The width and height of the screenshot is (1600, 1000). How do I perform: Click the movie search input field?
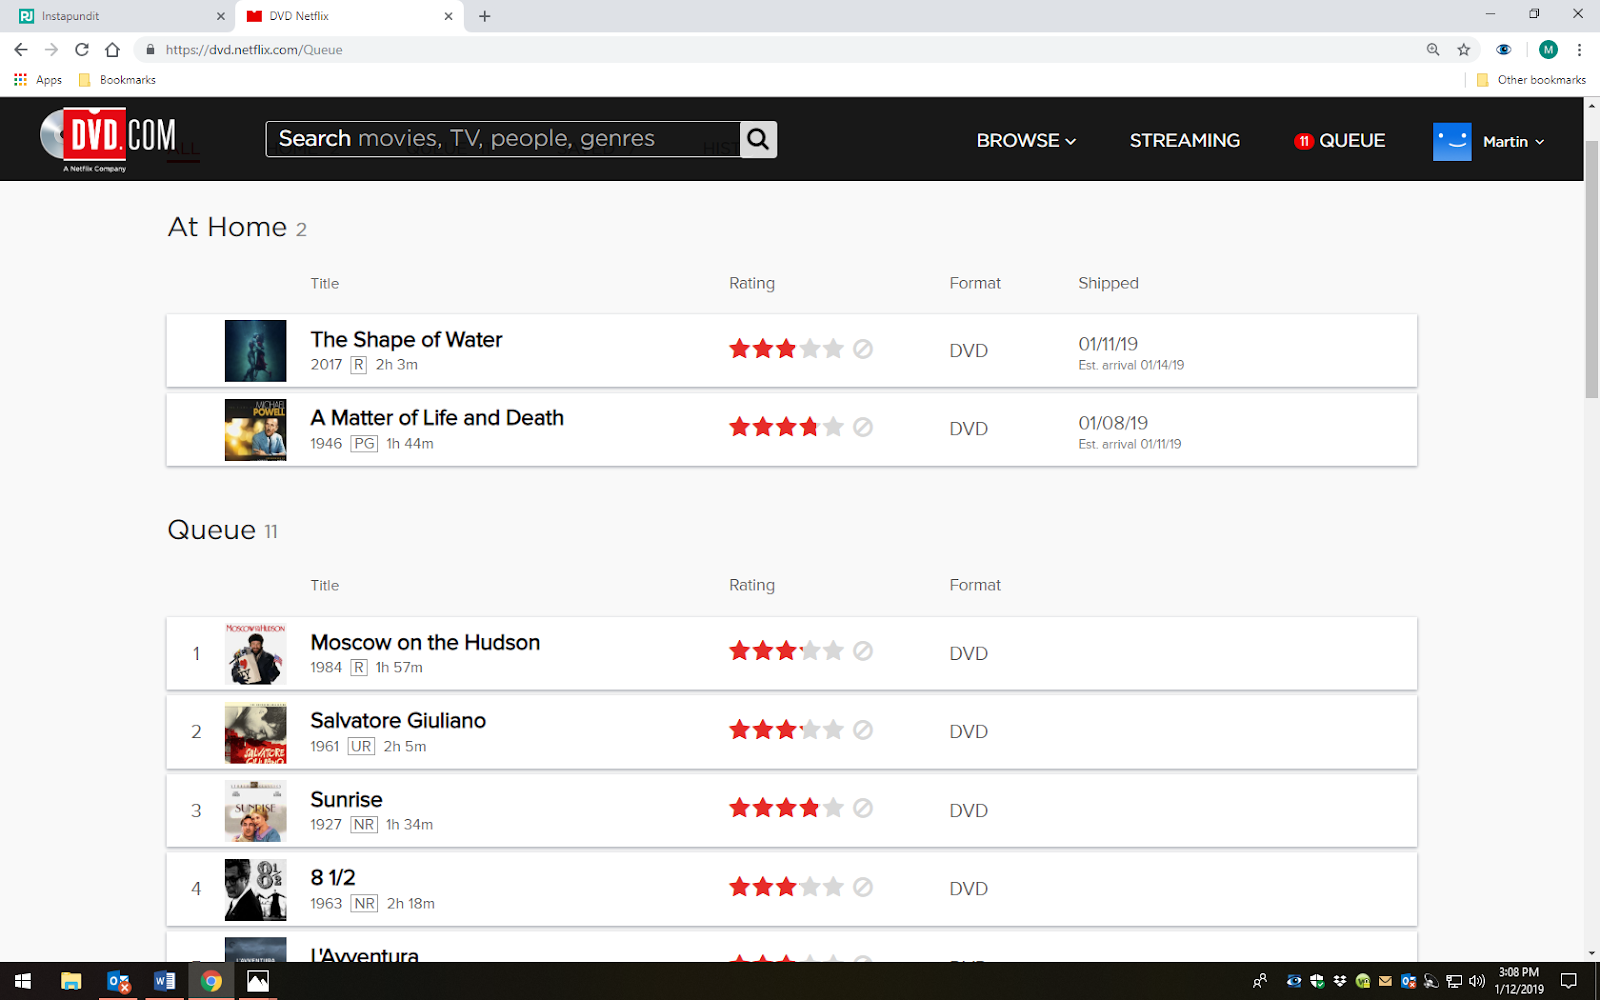point(503,139)
